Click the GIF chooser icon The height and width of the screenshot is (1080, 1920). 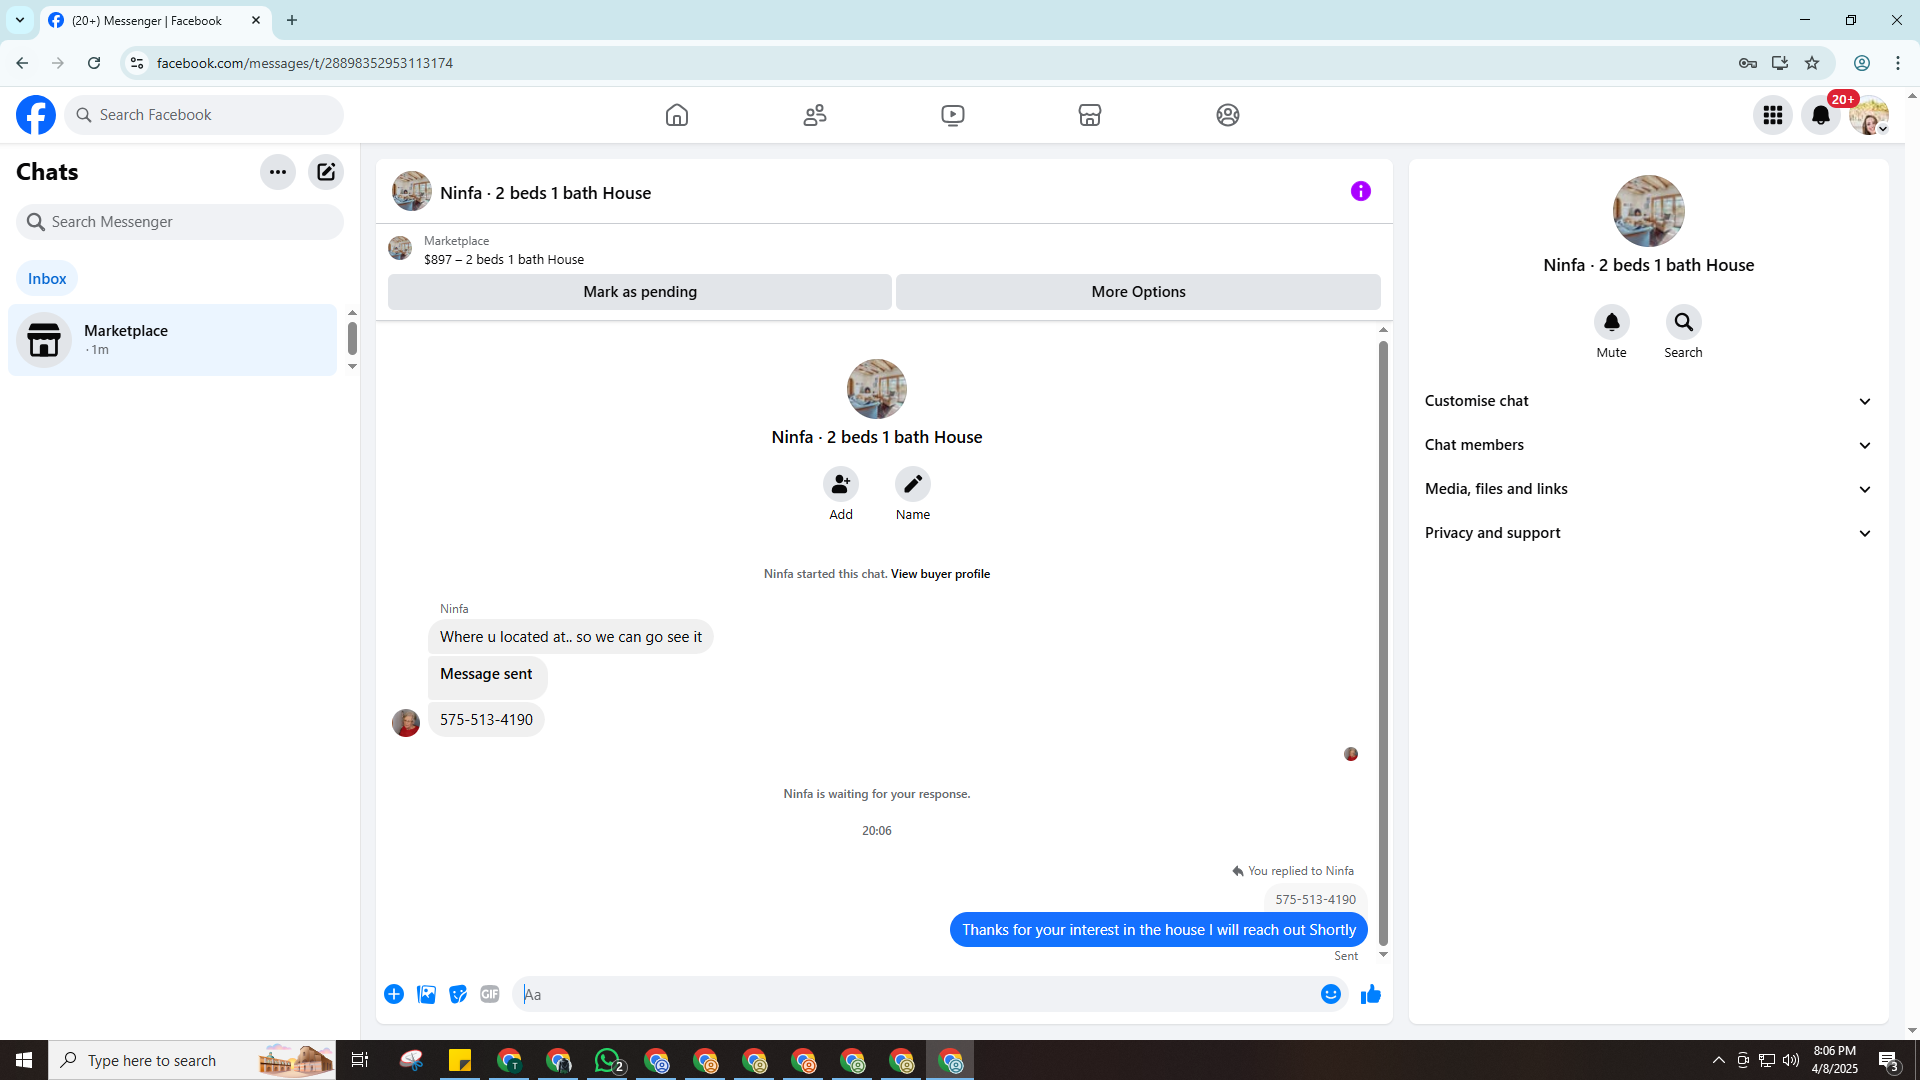pos(489,994)
